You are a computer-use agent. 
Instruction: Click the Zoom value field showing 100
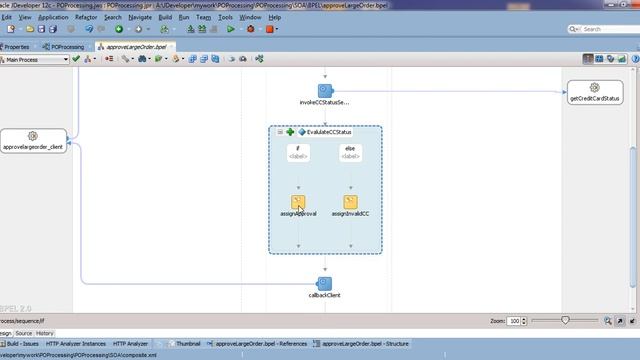tap(514, 321)
